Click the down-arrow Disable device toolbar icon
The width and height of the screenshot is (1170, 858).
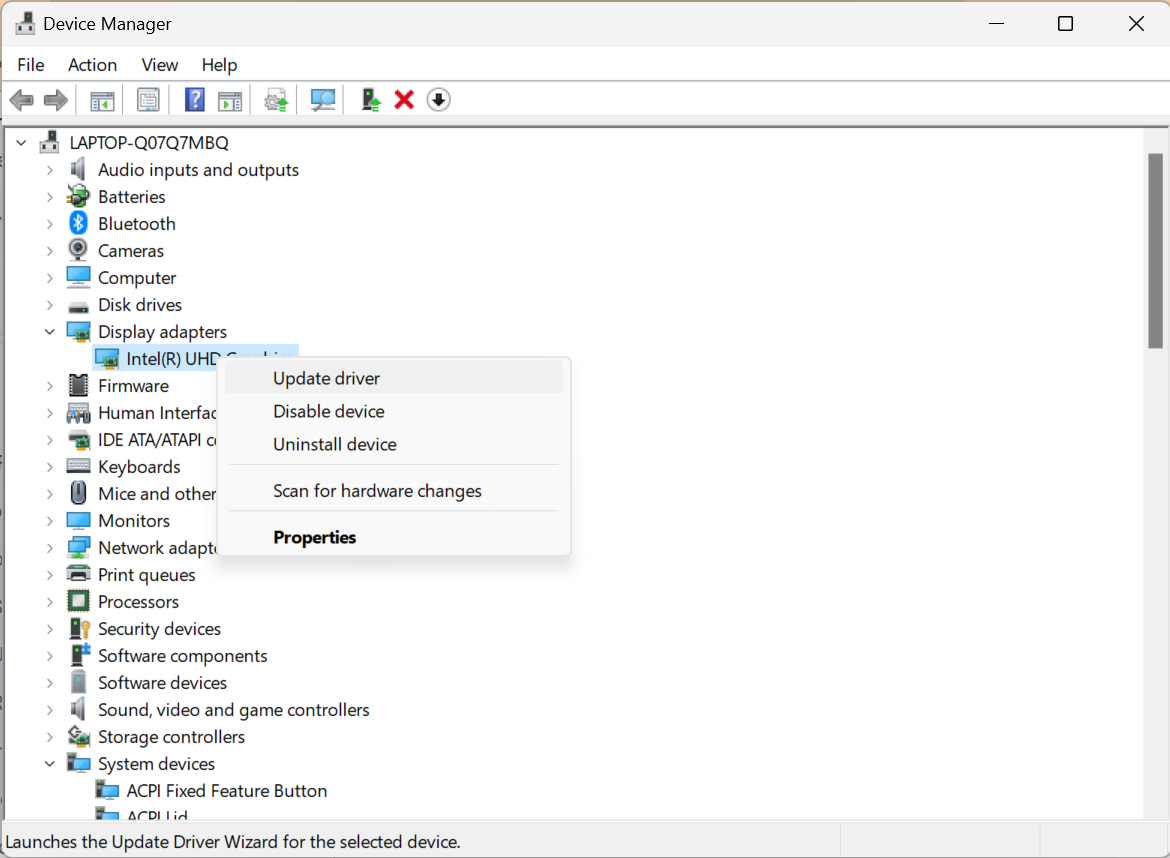point(438,100)
